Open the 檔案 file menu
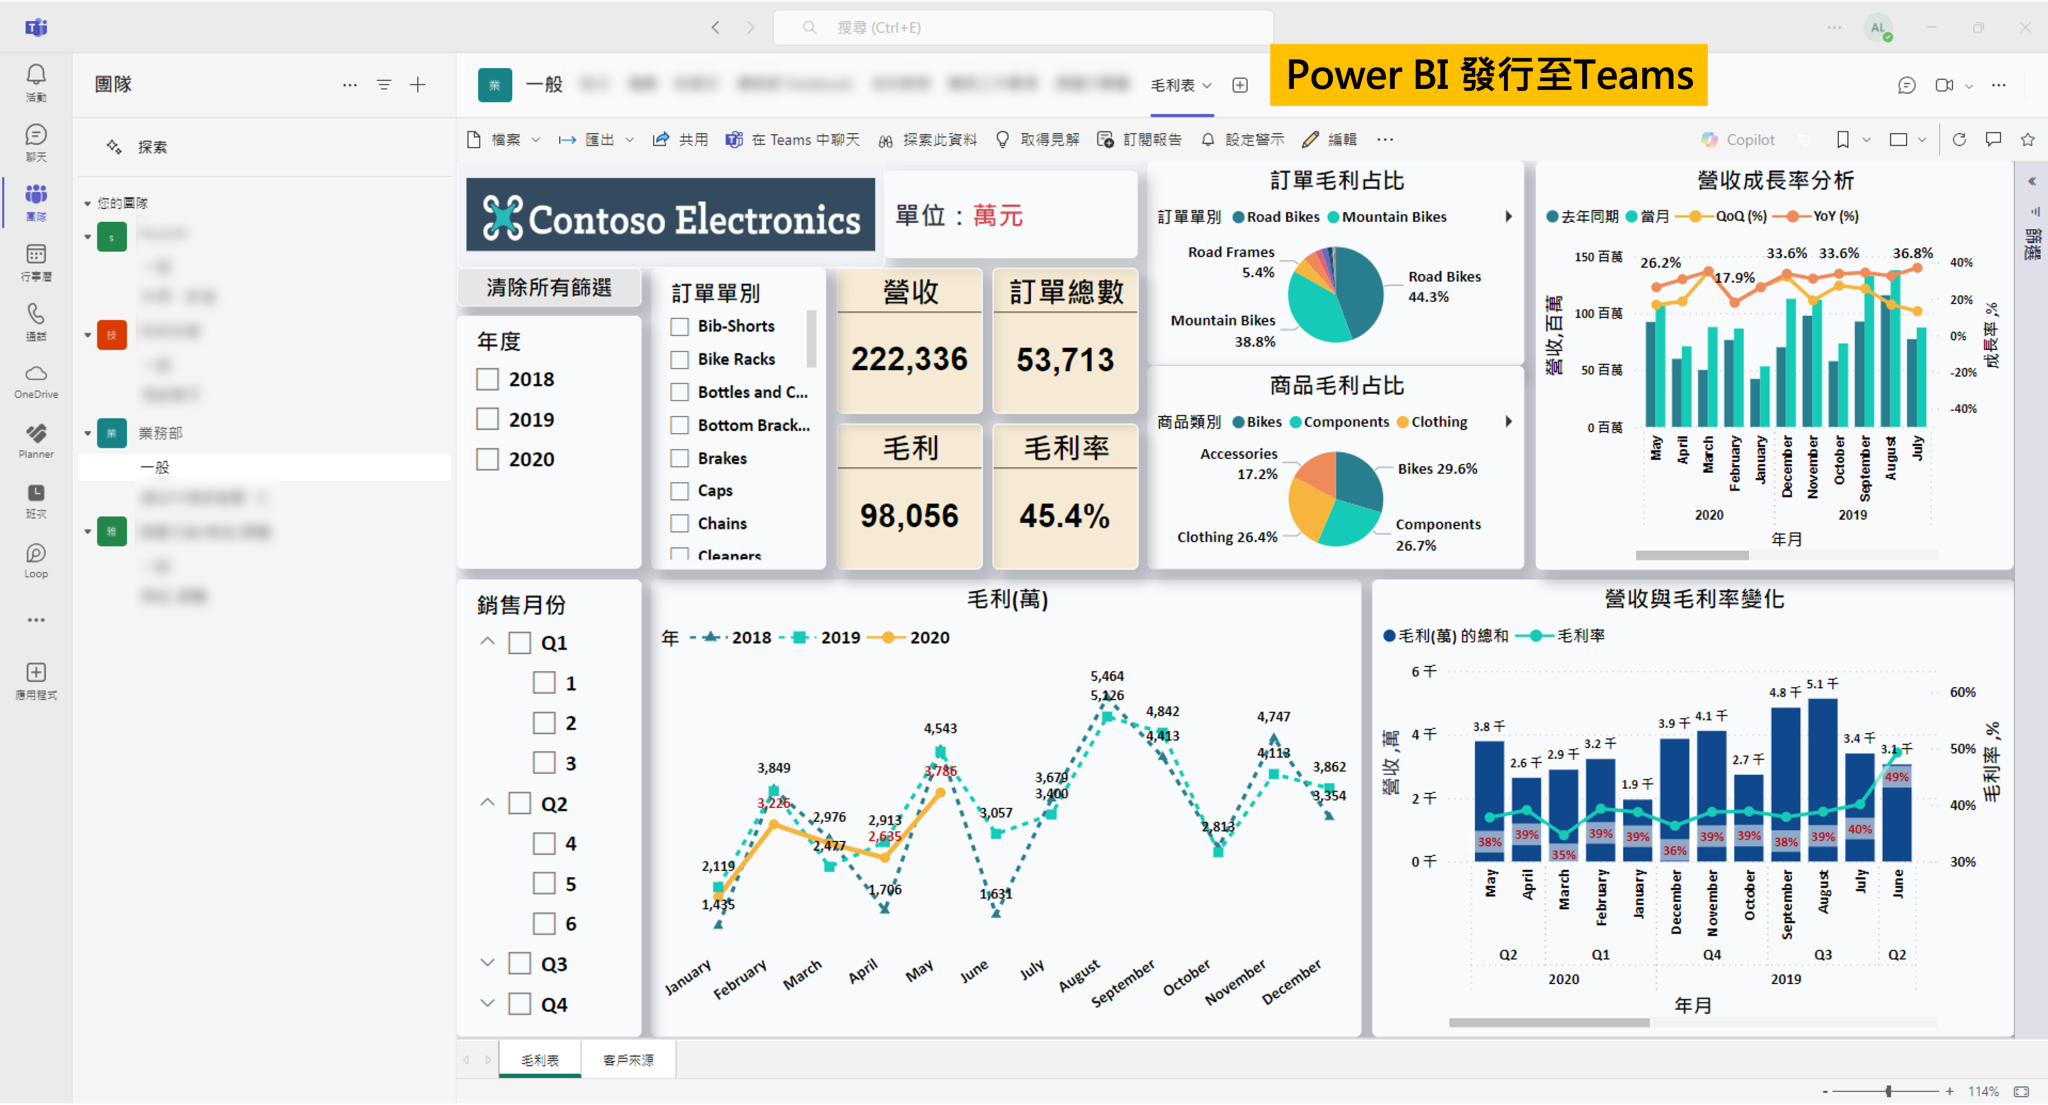Viewport: 2048px width, 1105px height. pos(504,140)
